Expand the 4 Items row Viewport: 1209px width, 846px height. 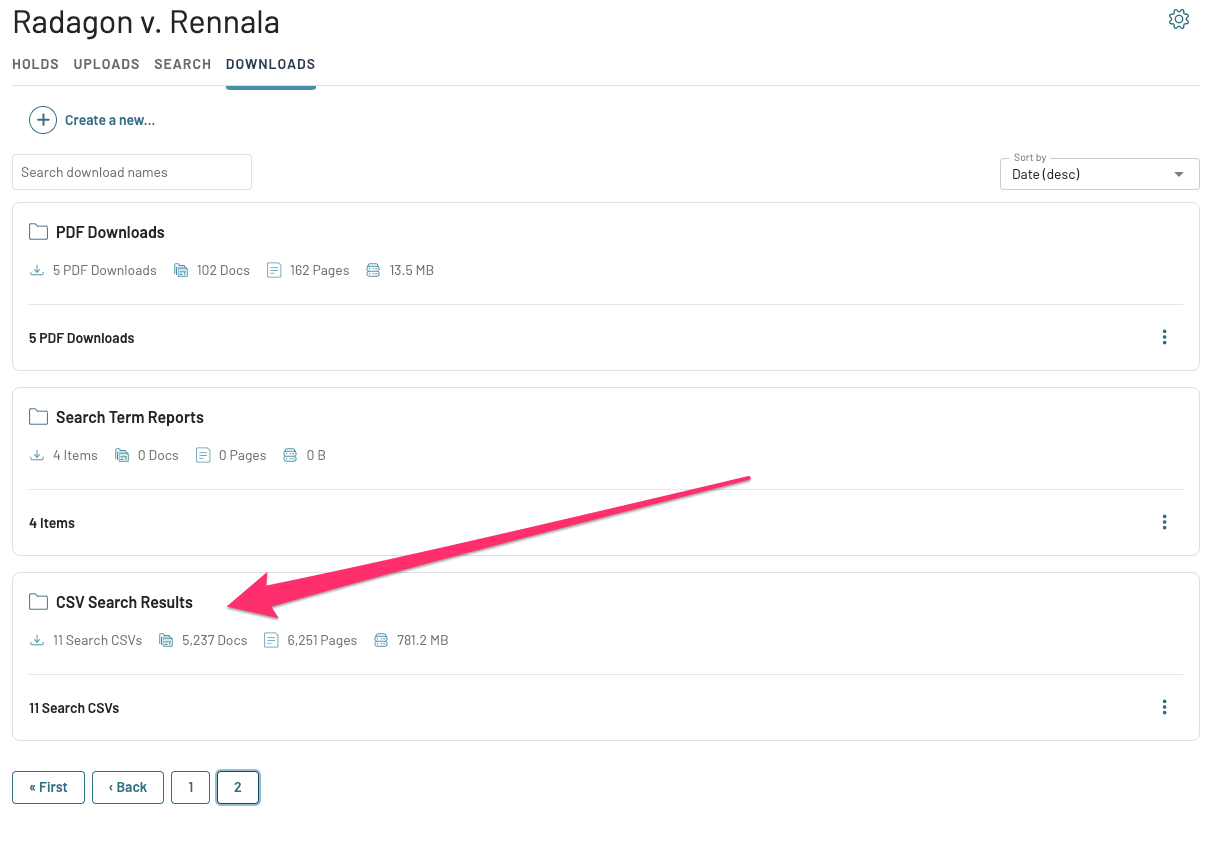tap(605, 523)
